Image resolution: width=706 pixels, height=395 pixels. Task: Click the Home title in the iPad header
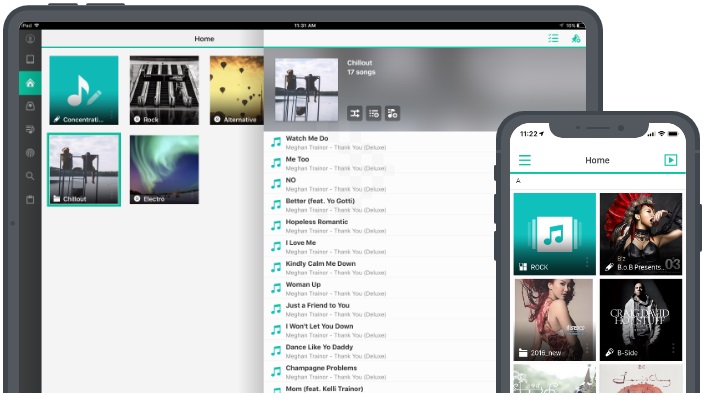[x=204, y=39]
